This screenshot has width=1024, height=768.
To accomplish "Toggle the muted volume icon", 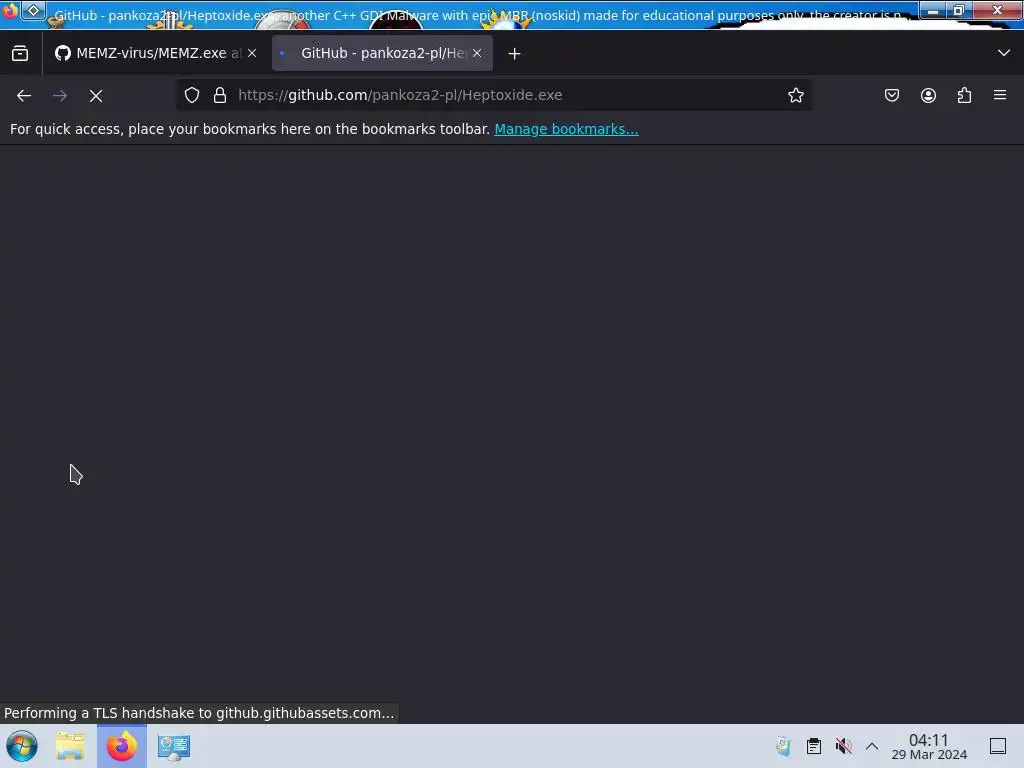I will (843, 746).
